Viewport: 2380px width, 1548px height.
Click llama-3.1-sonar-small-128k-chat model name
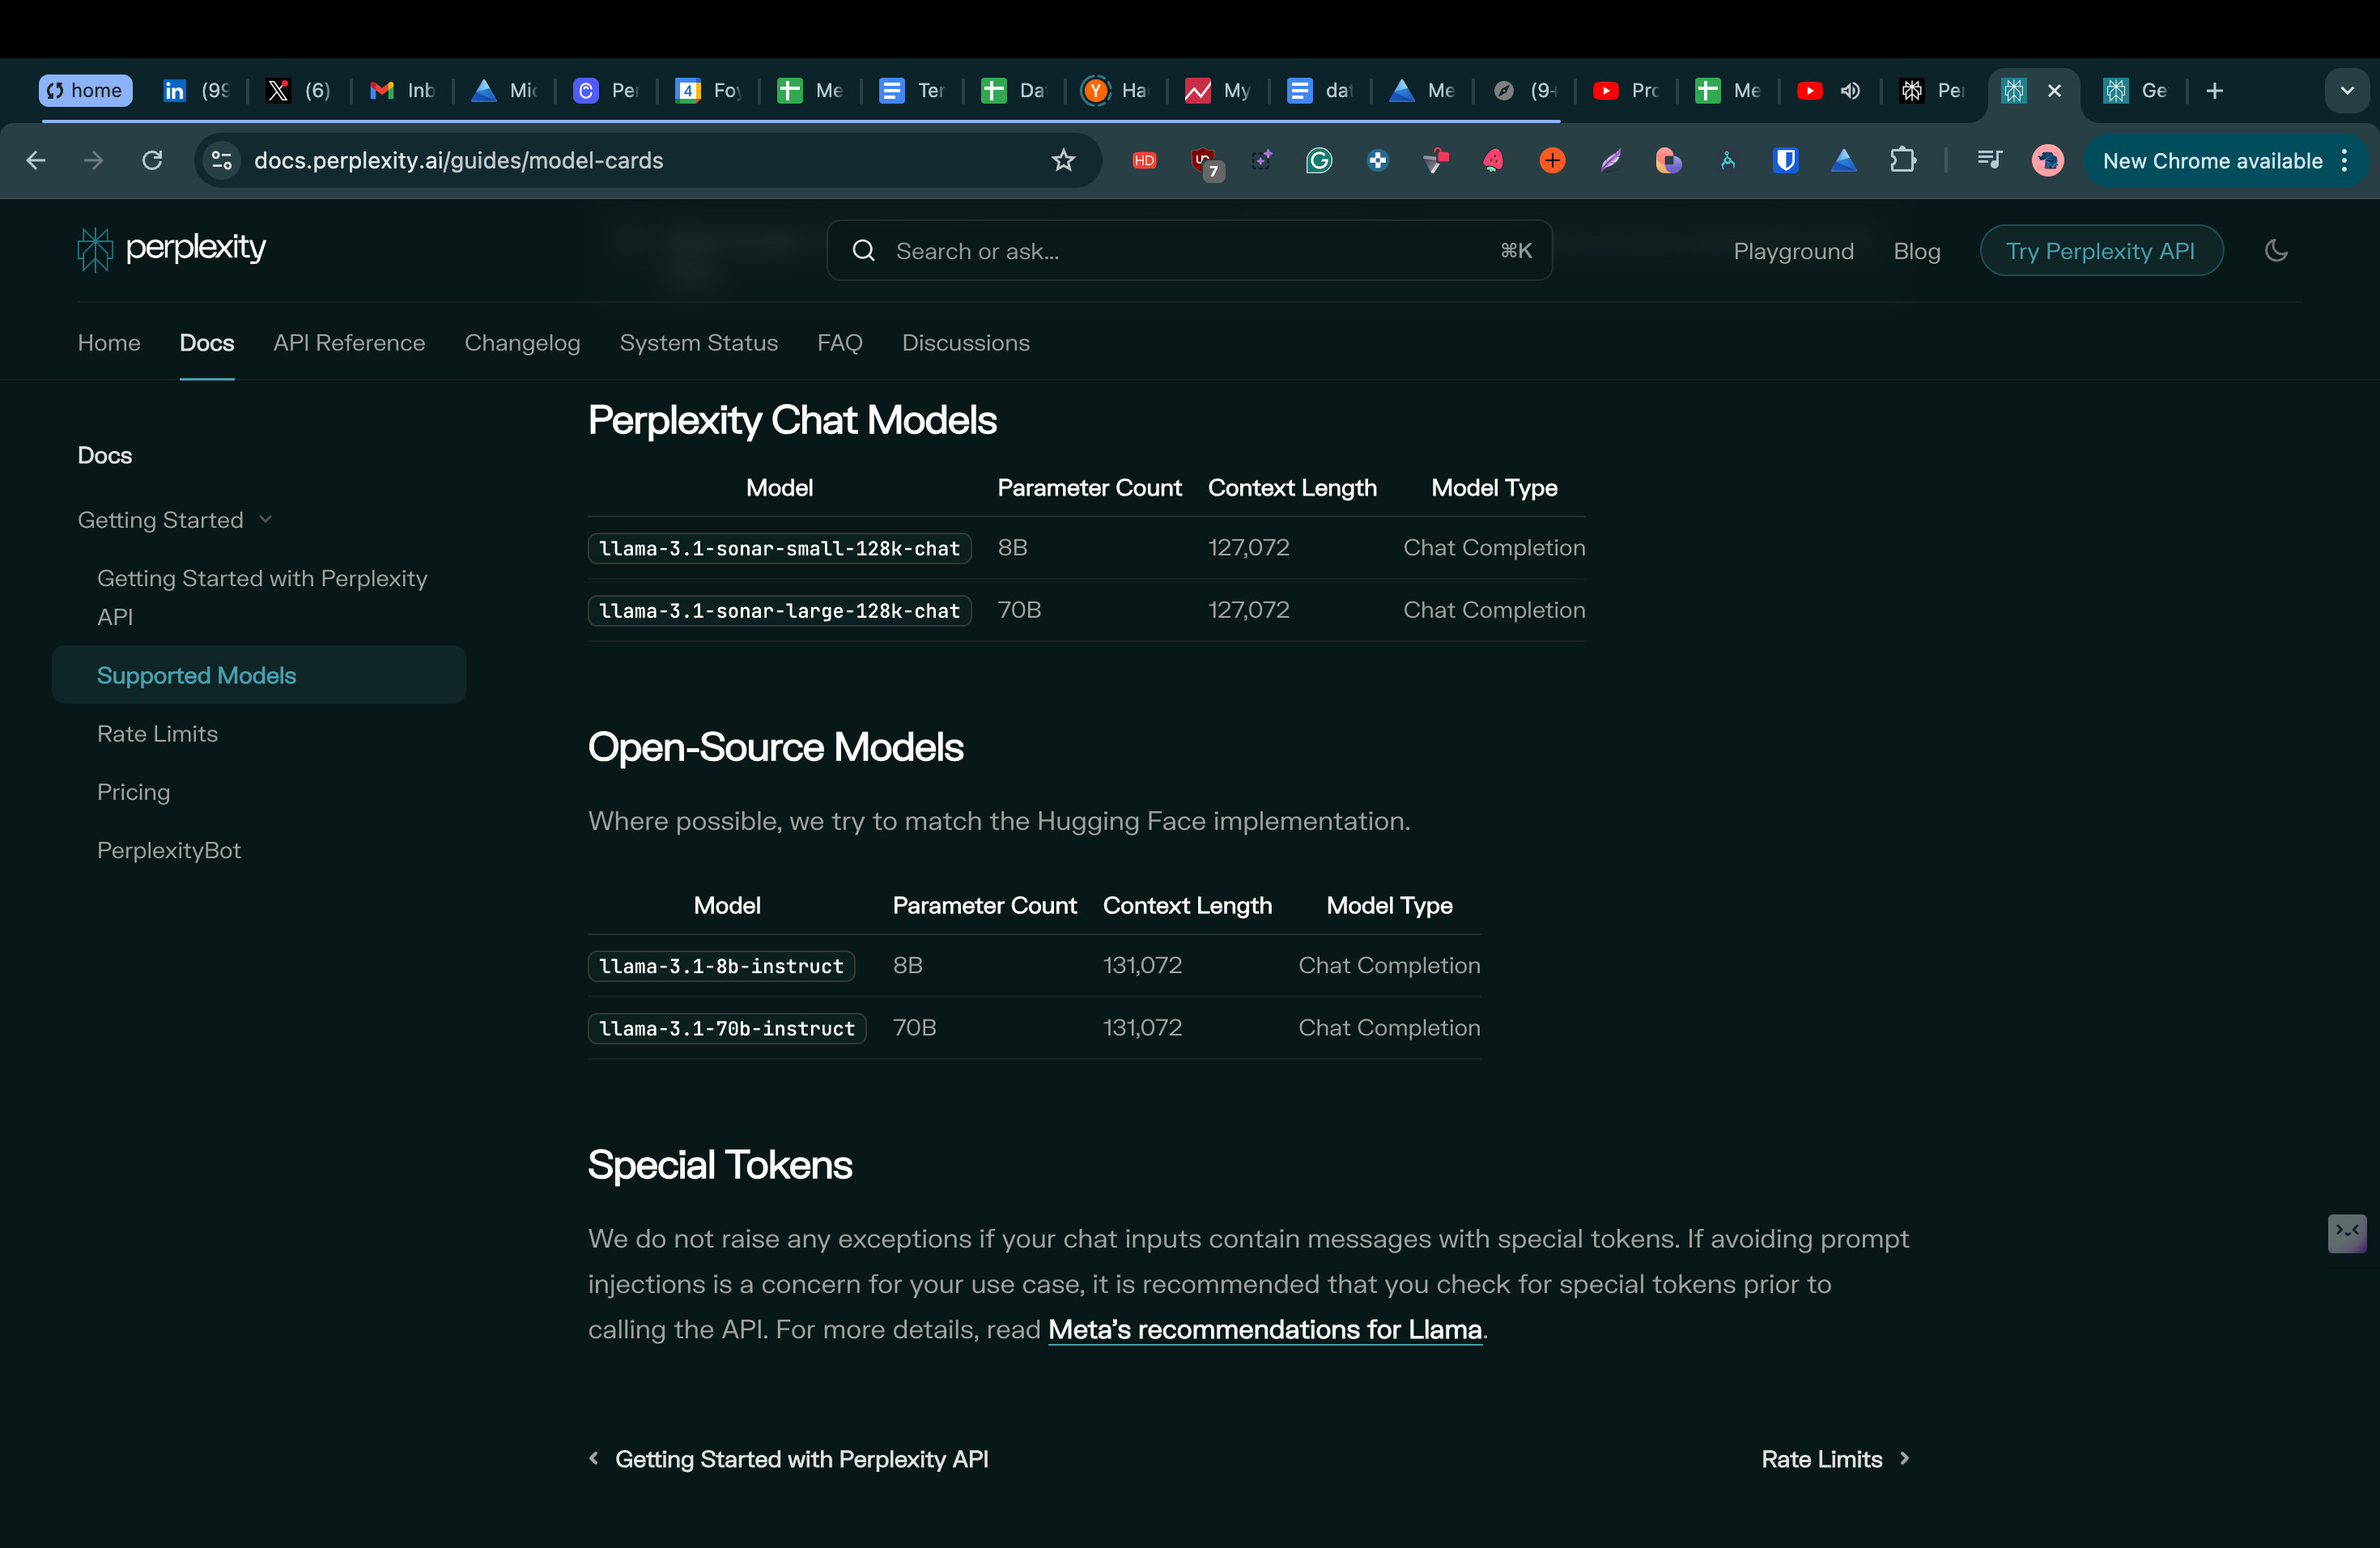click(x=780, y=548)
